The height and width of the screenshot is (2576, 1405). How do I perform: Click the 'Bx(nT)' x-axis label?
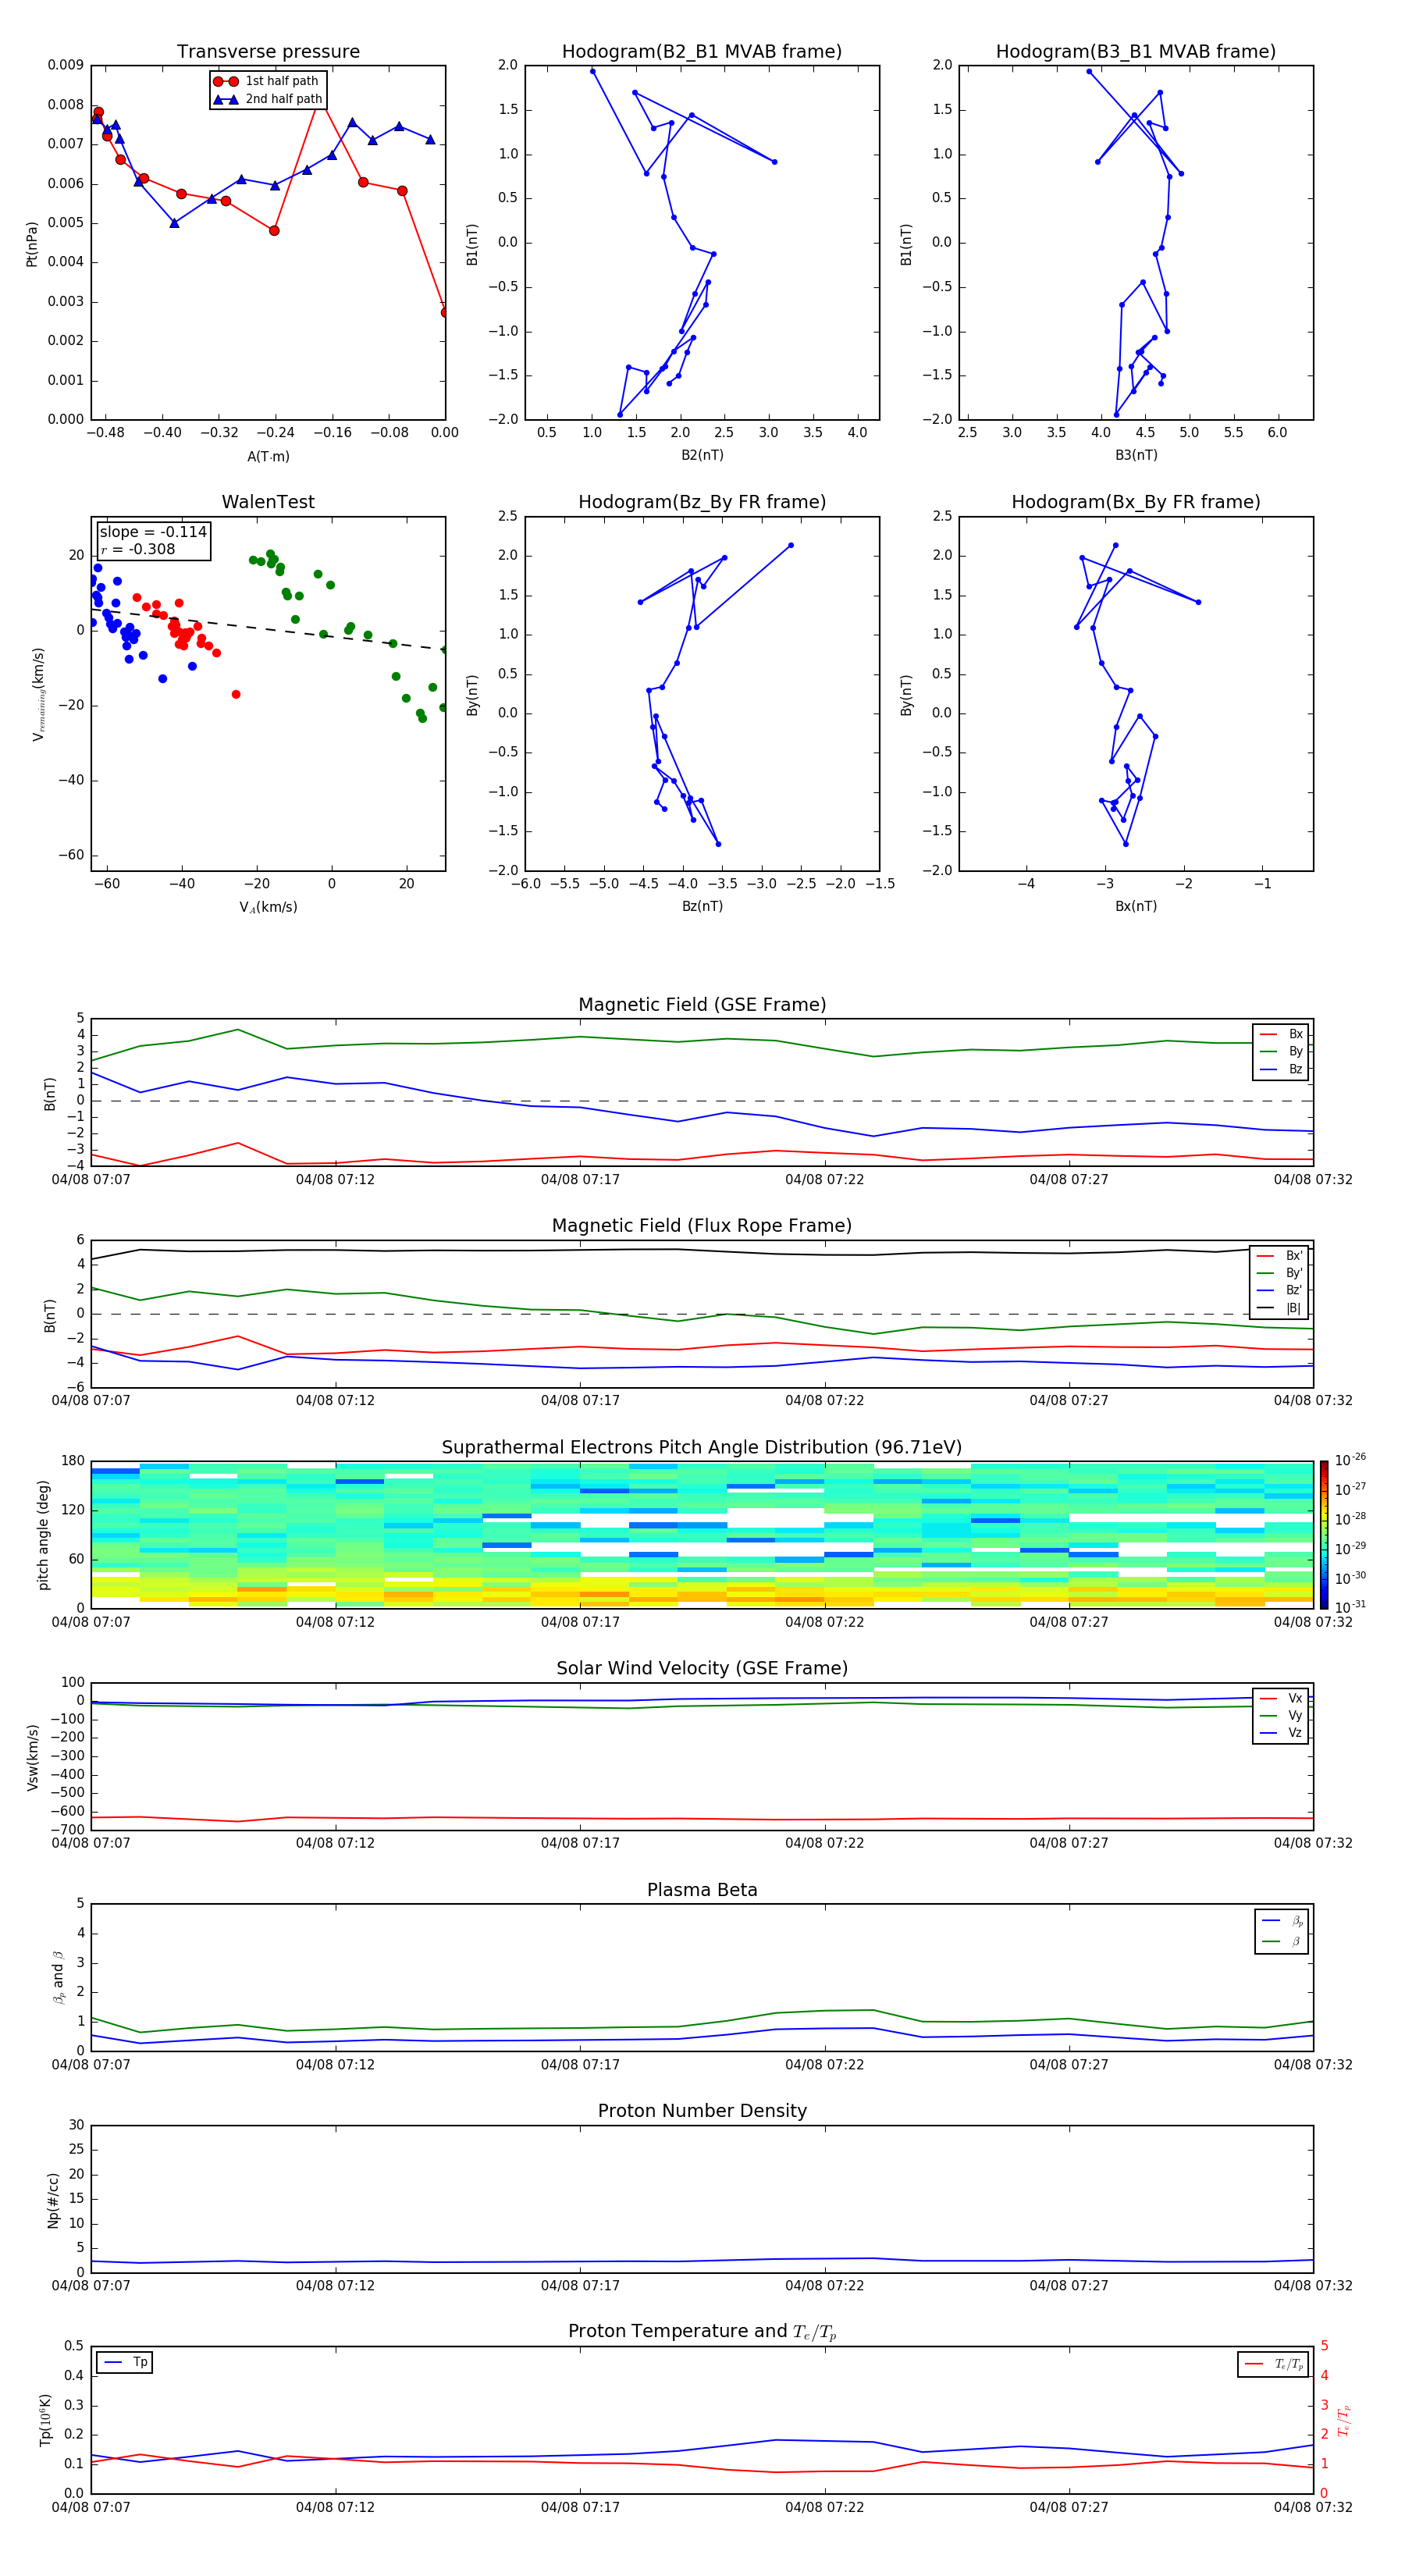coord(1136,906)
